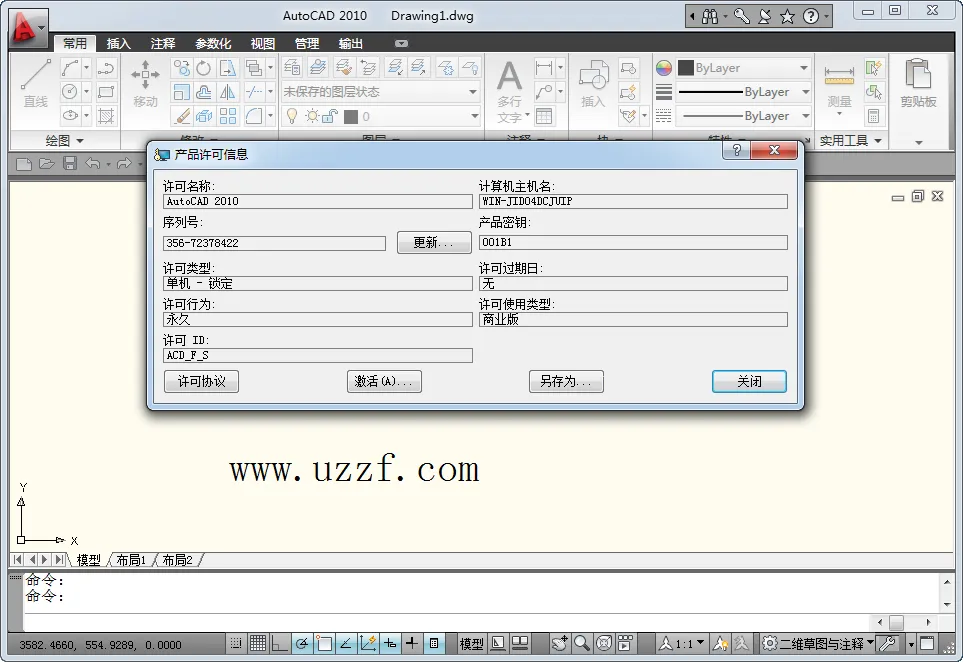
Task: Toggle grid display in the status bar
Action: [x=258, y=644]
